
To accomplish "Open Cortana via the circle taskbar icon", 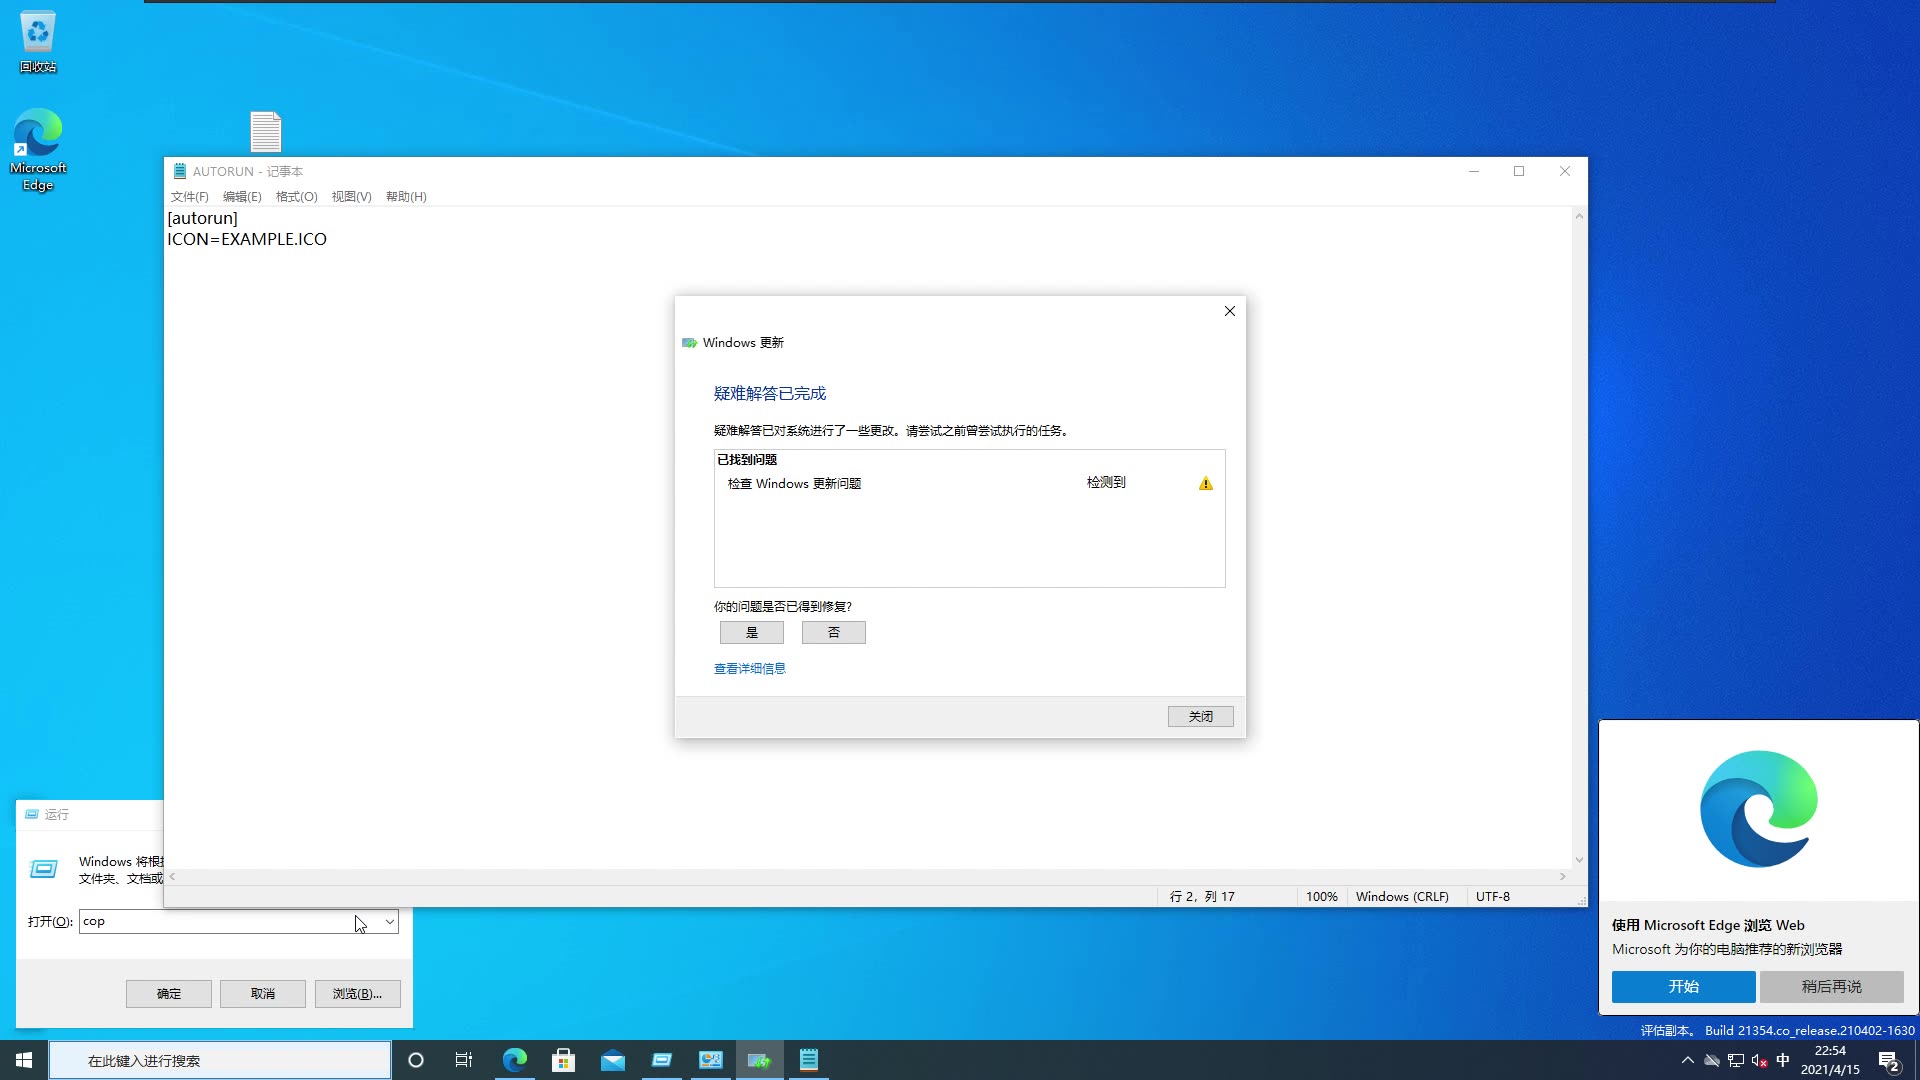I will [416, 1059].
